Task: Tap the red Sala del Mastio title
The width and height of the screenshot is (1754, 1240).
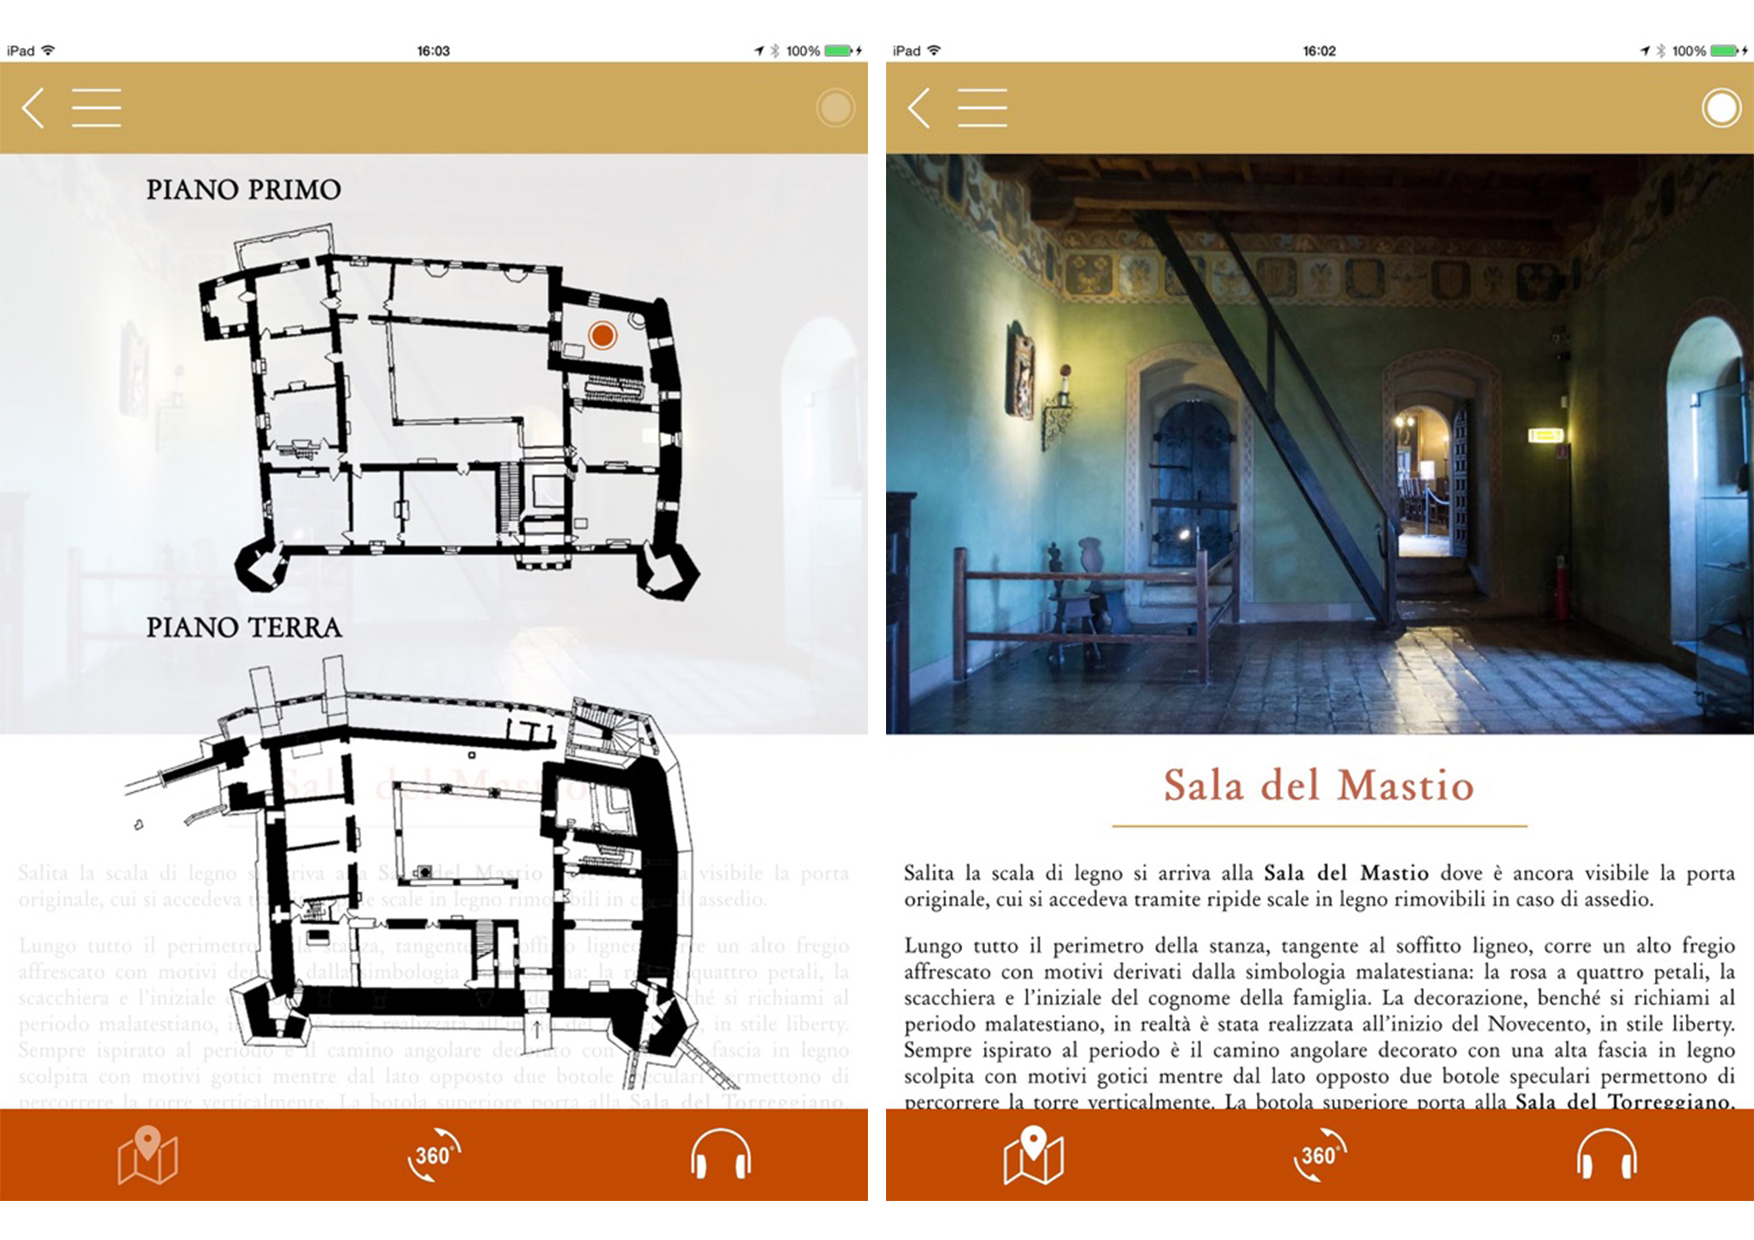Action: pos(1319,786)
